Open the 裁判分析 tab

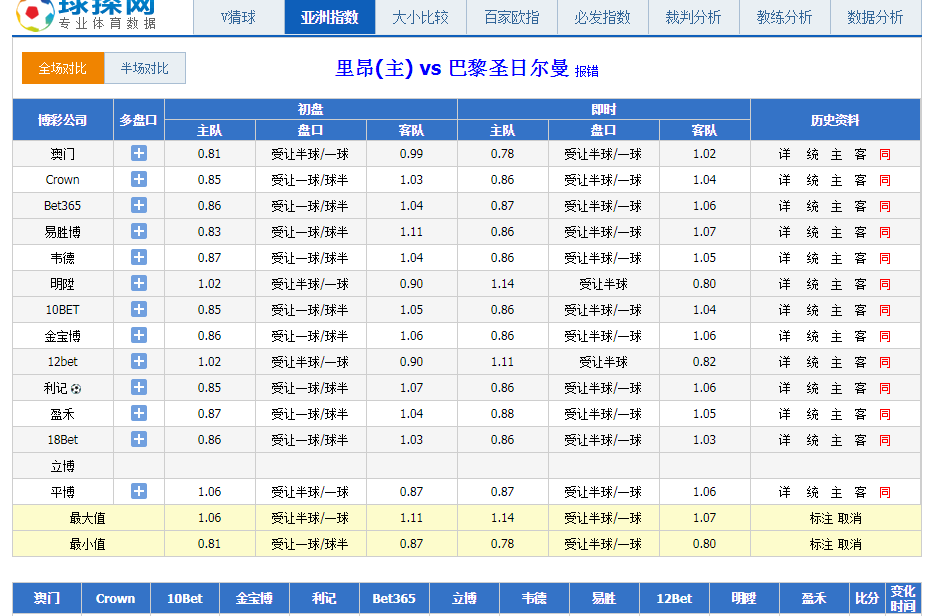693,17
